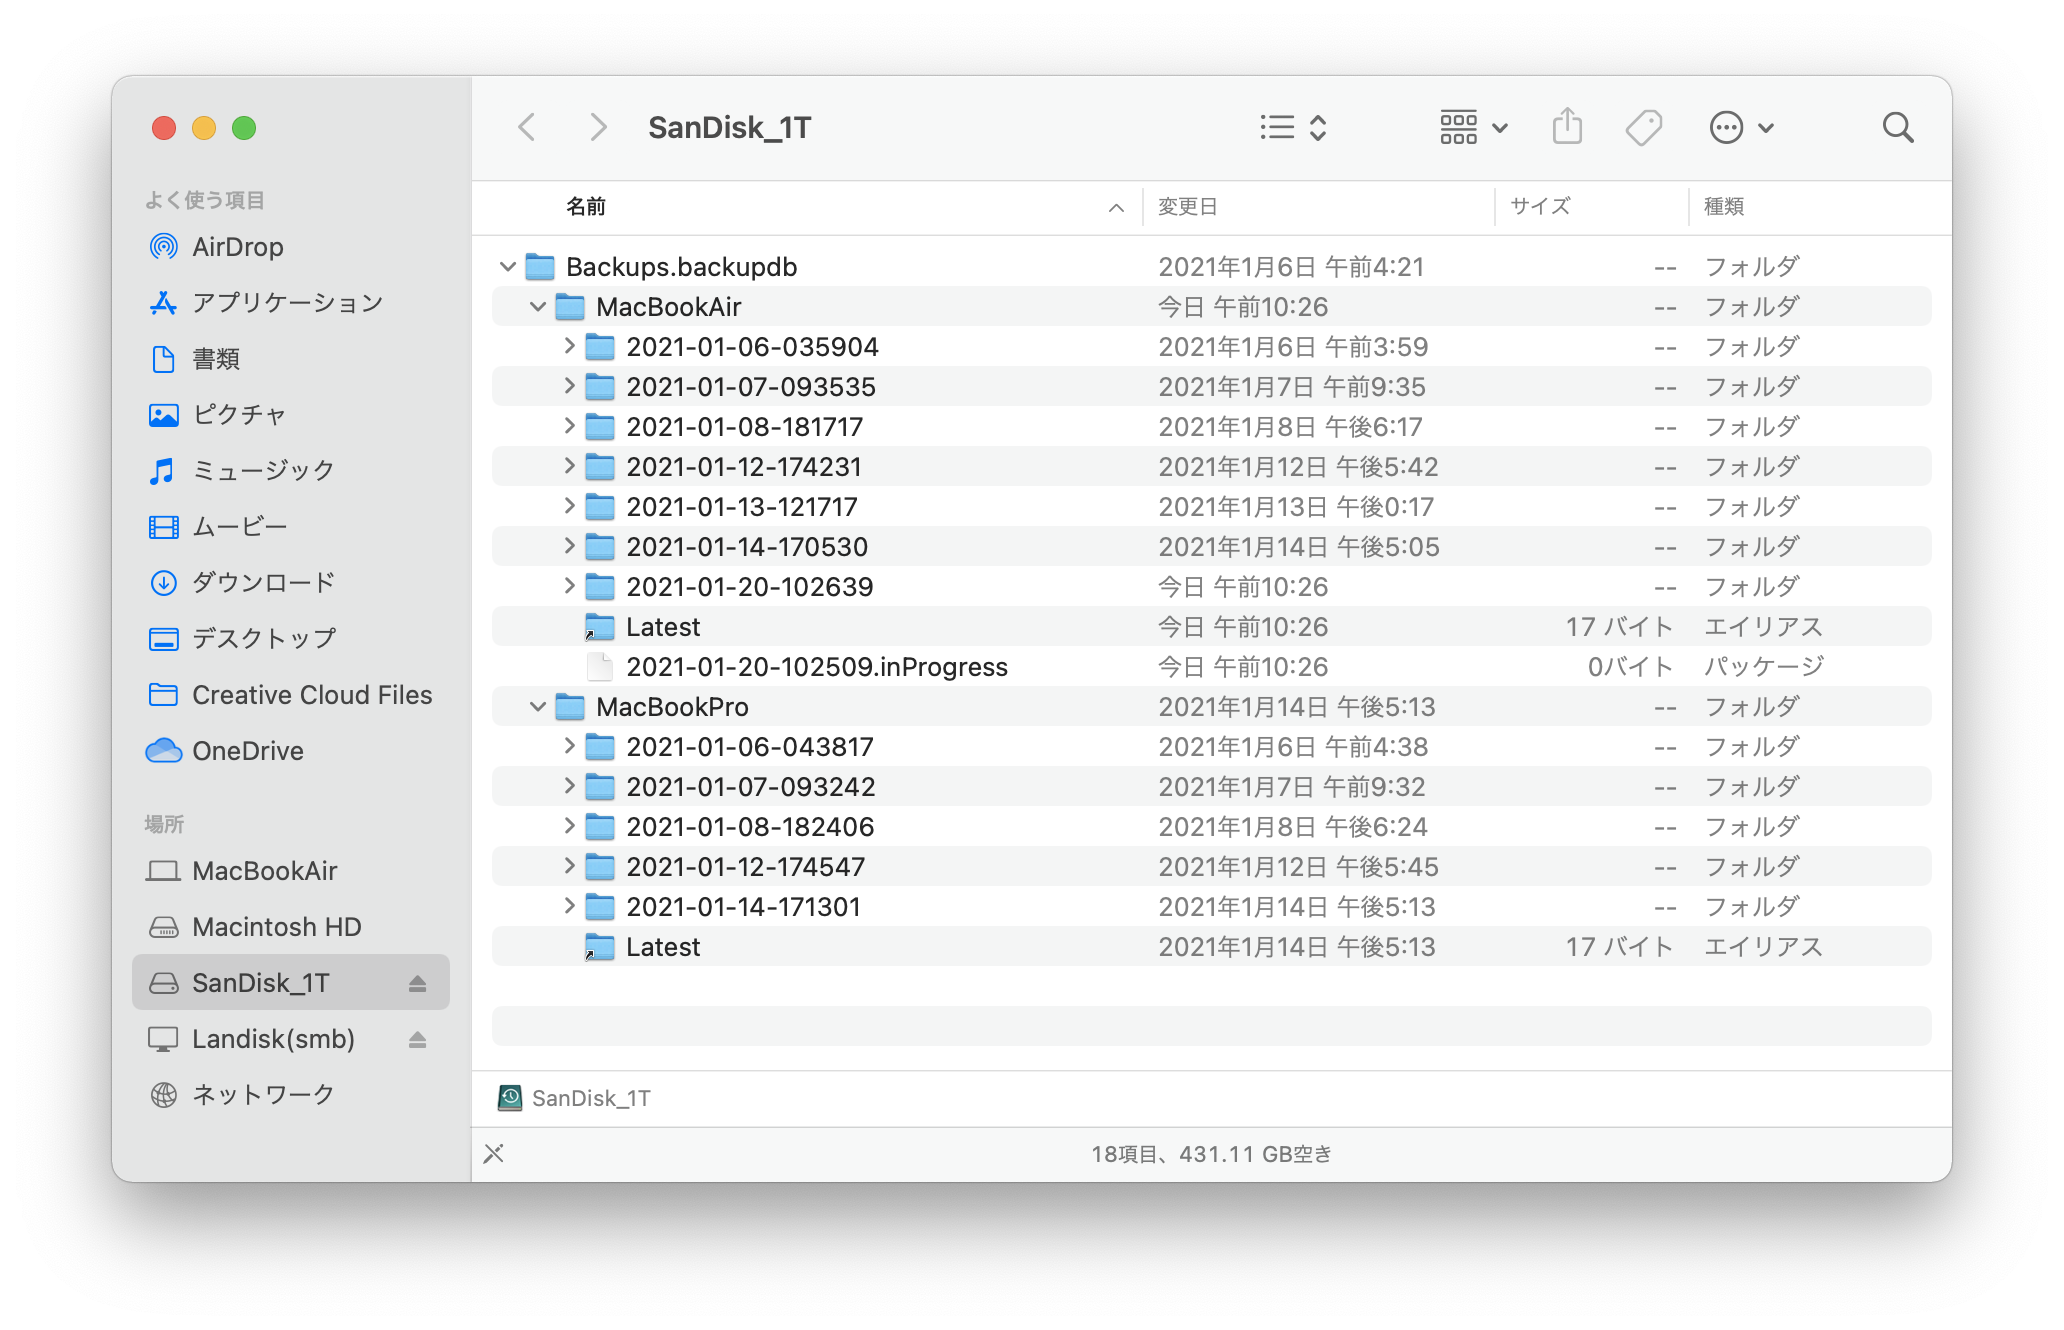Sort by the サイズ column header
The image size is (2064, 1330).
(1540, 207)
